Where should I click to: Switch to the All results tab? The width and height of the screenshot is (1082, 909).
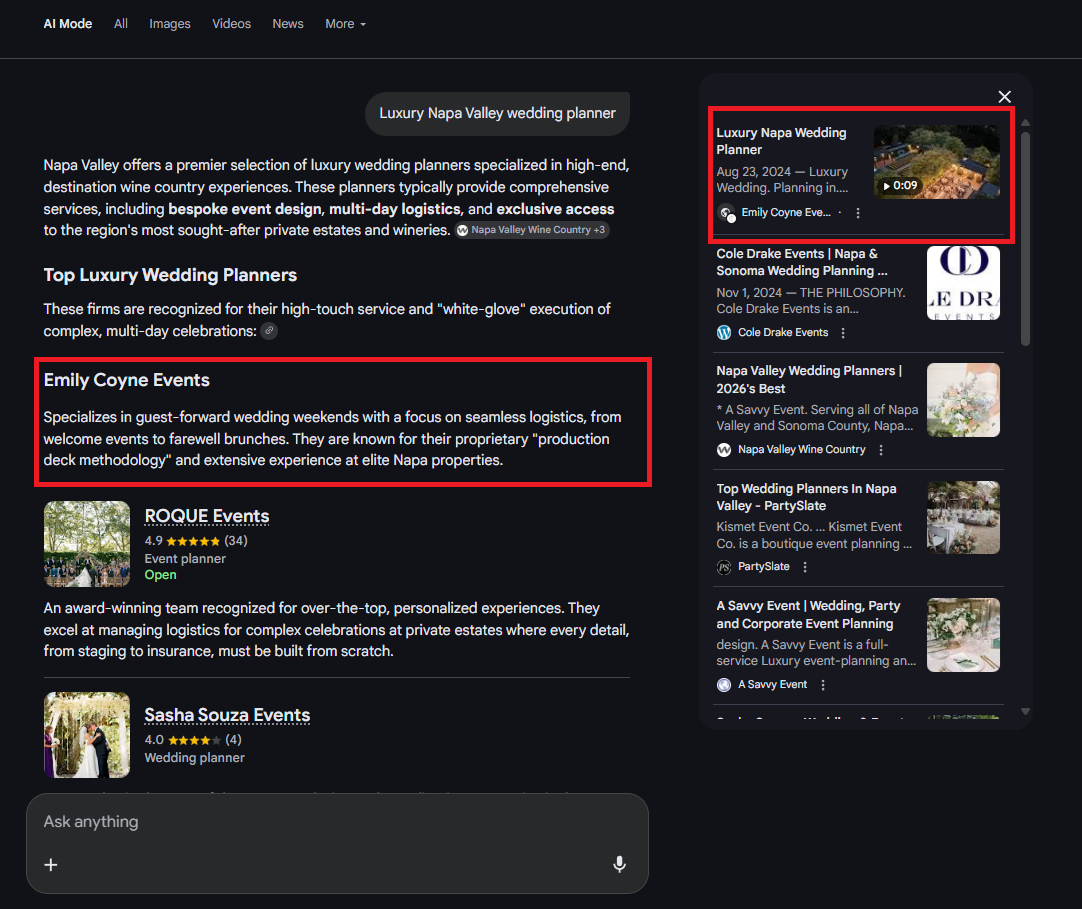(x=121, y=23)
